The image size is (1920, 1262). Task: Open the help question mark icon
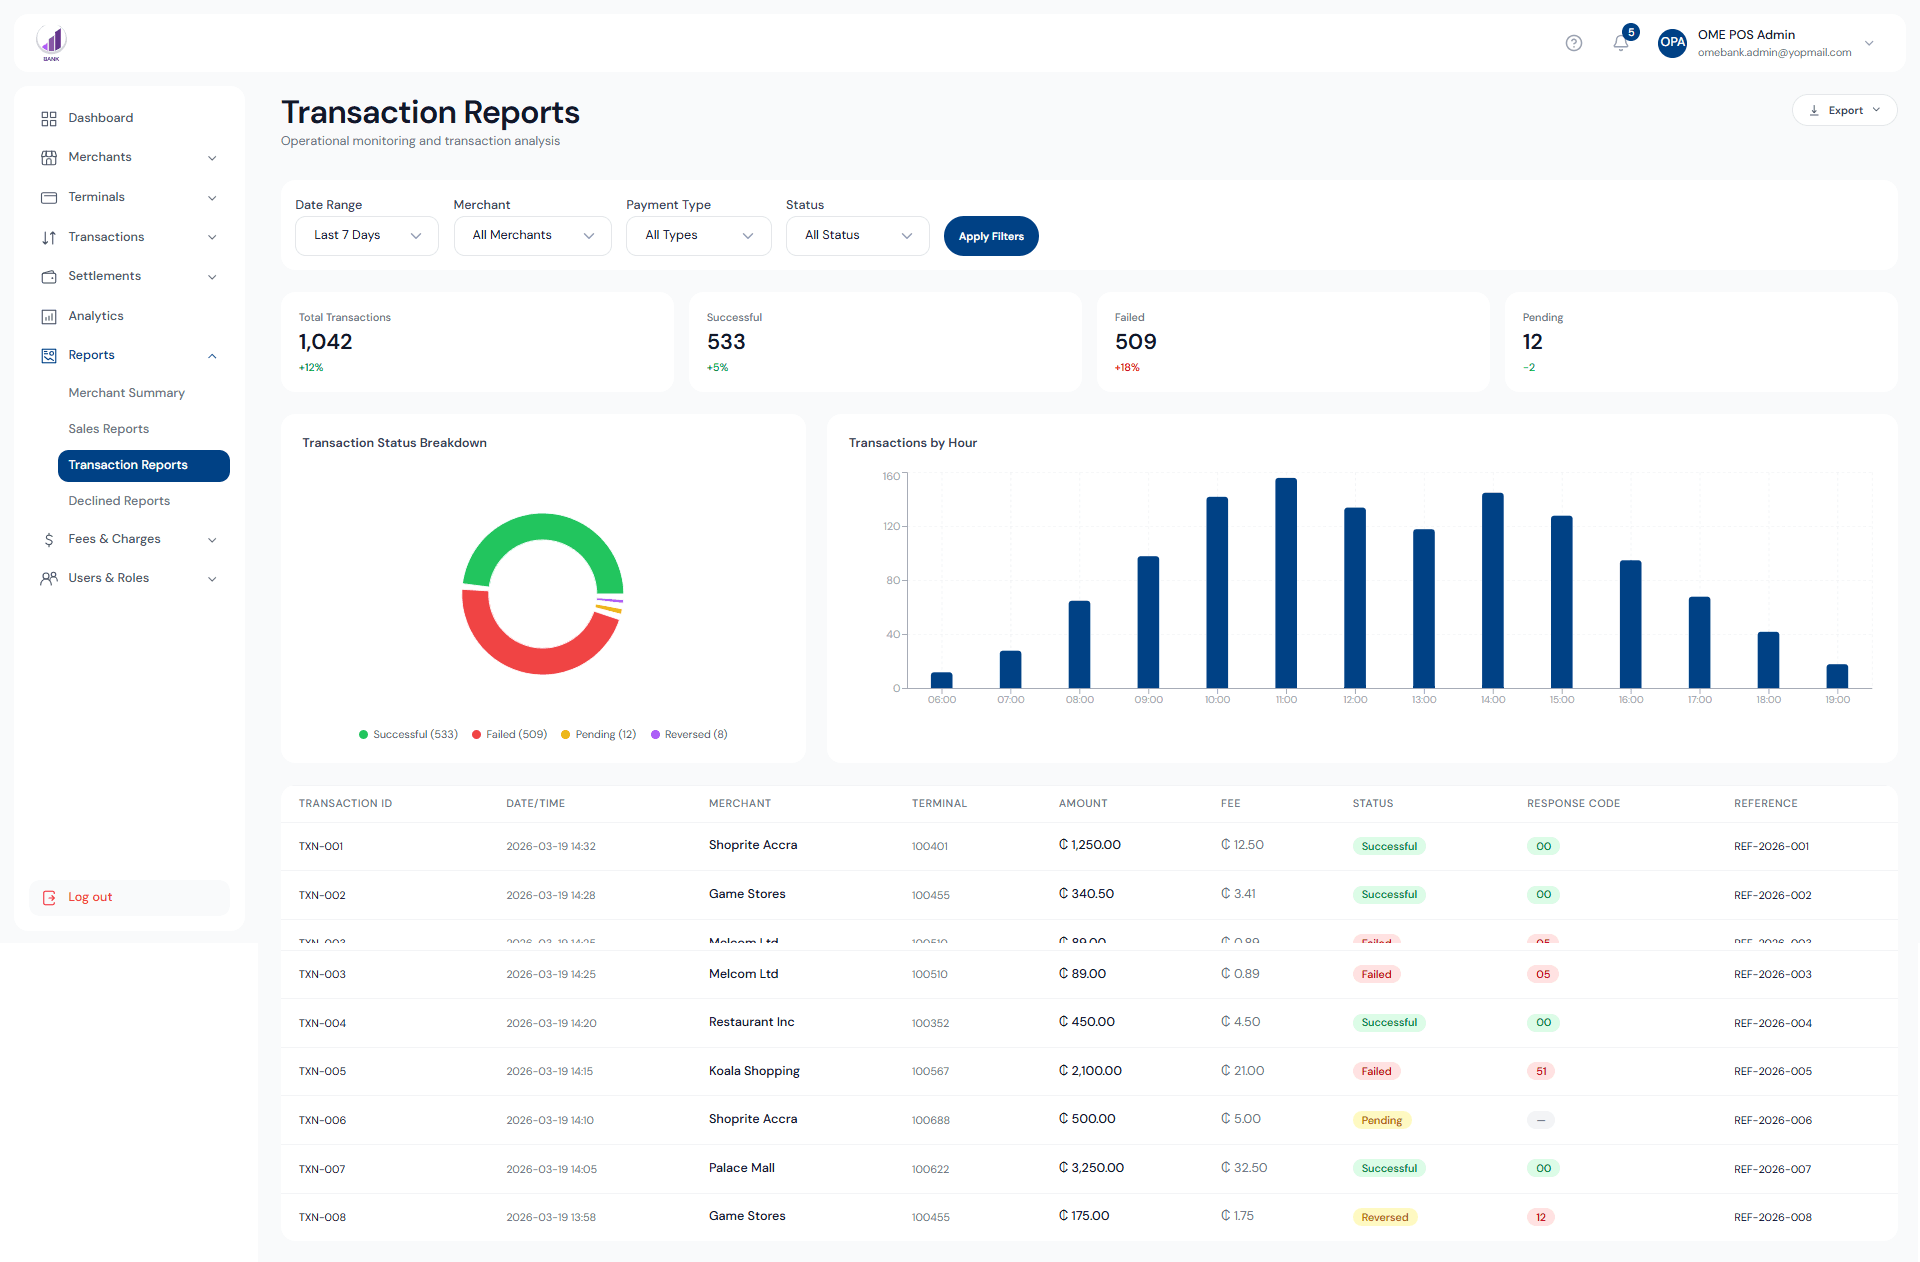pyautogui.click(x=1574, y=43)
